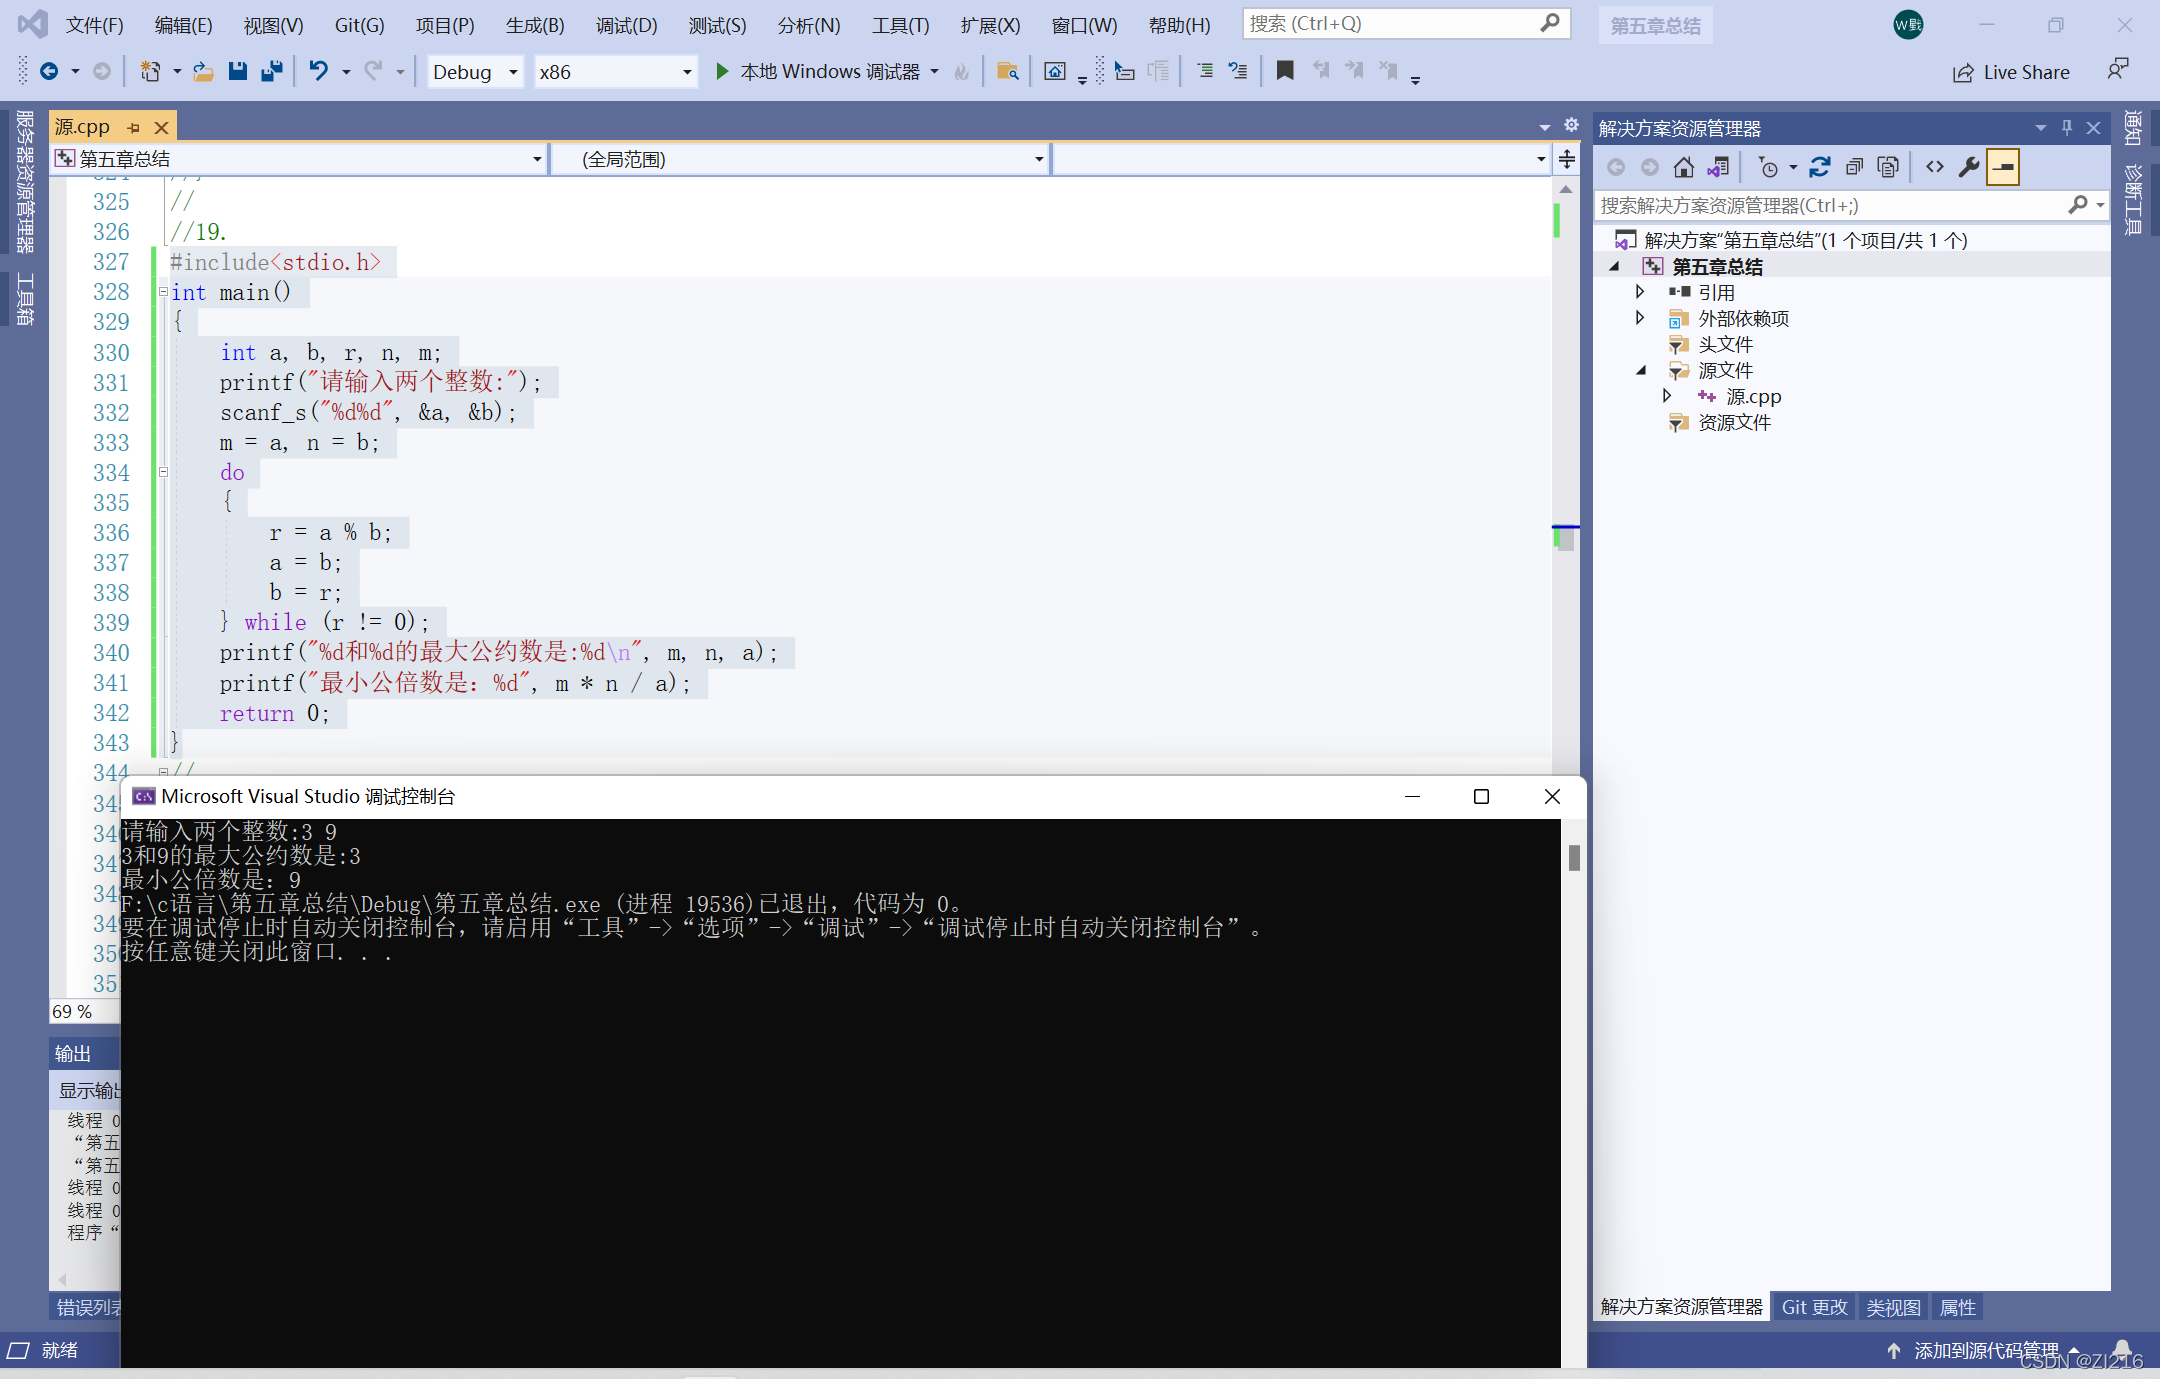Viewport: 2160px width, 1379px height.
Task: Toggle a bookmark with the bookmark icon
Action: click(x=1285, y=71)
